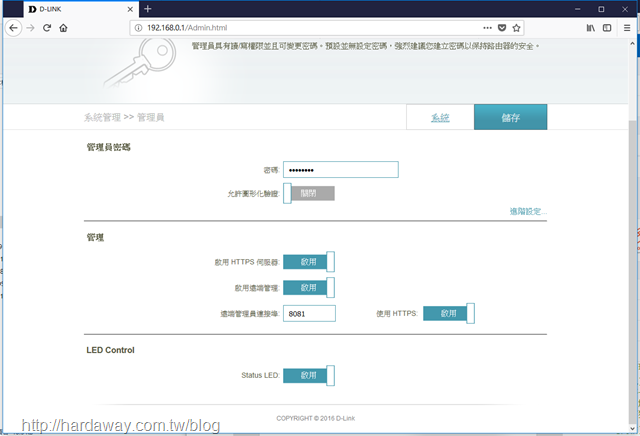Toggle the Status LED switch
This screenshot has height=436, width=640.
(309, 375)
